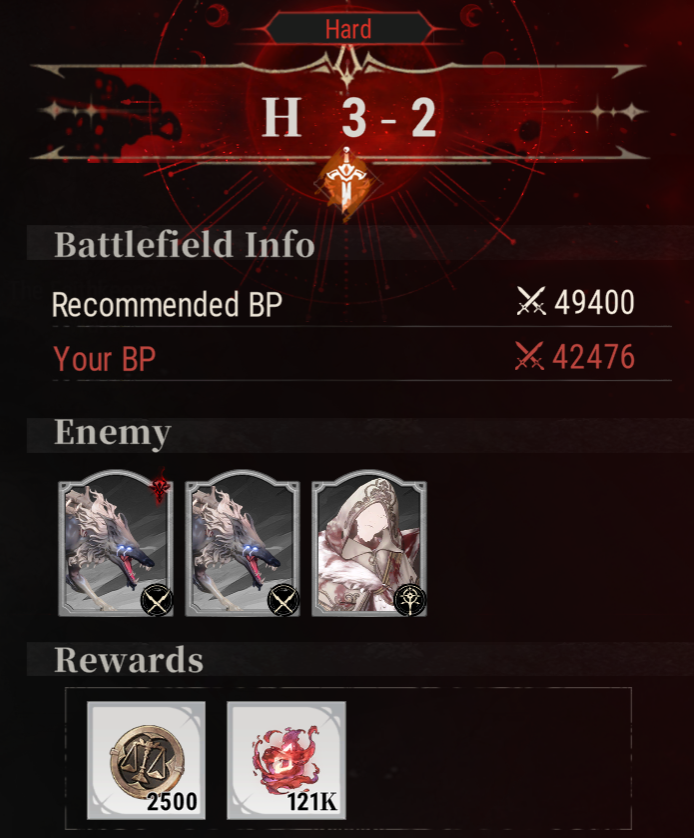Select the hooded faceless enemy card
694x838 pixels.
point(369,544)
